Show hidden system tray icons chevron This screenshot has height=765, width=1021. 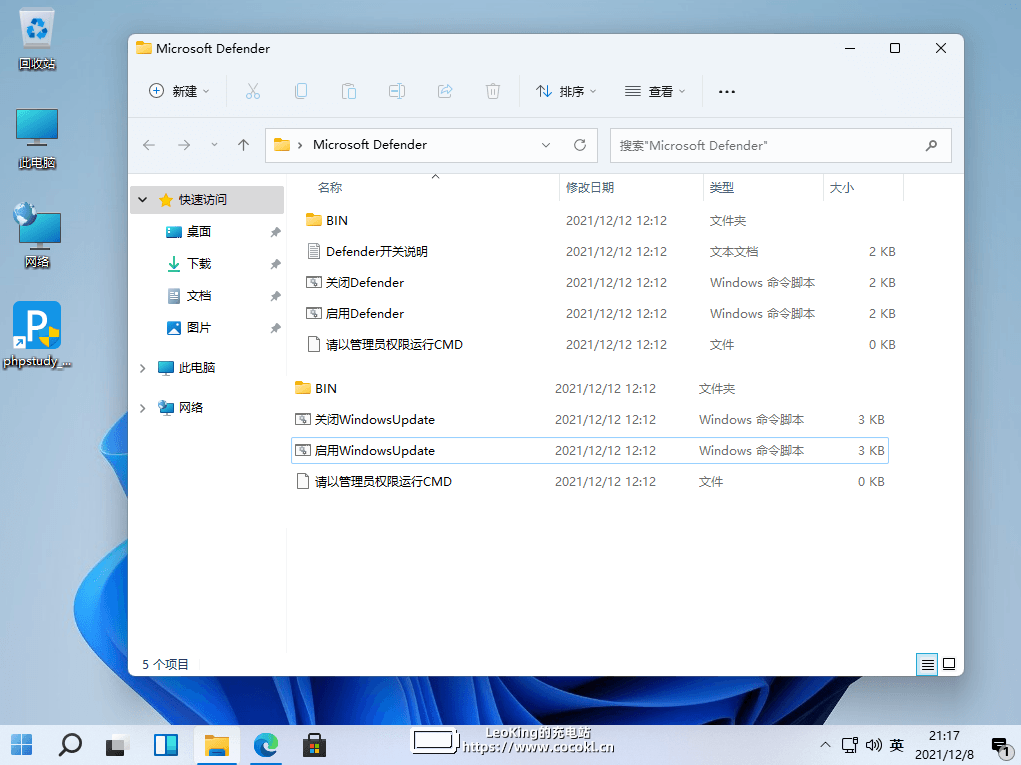pyautogui.click(x=825, y=744)
